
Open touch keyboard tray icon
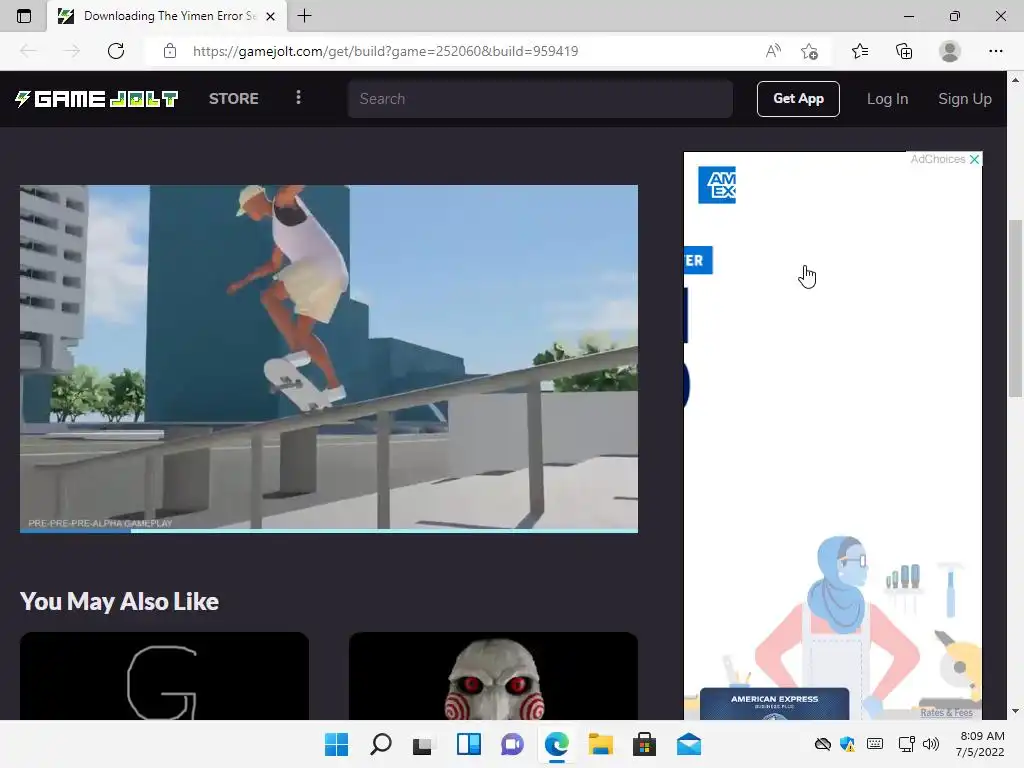coord(874,744)
